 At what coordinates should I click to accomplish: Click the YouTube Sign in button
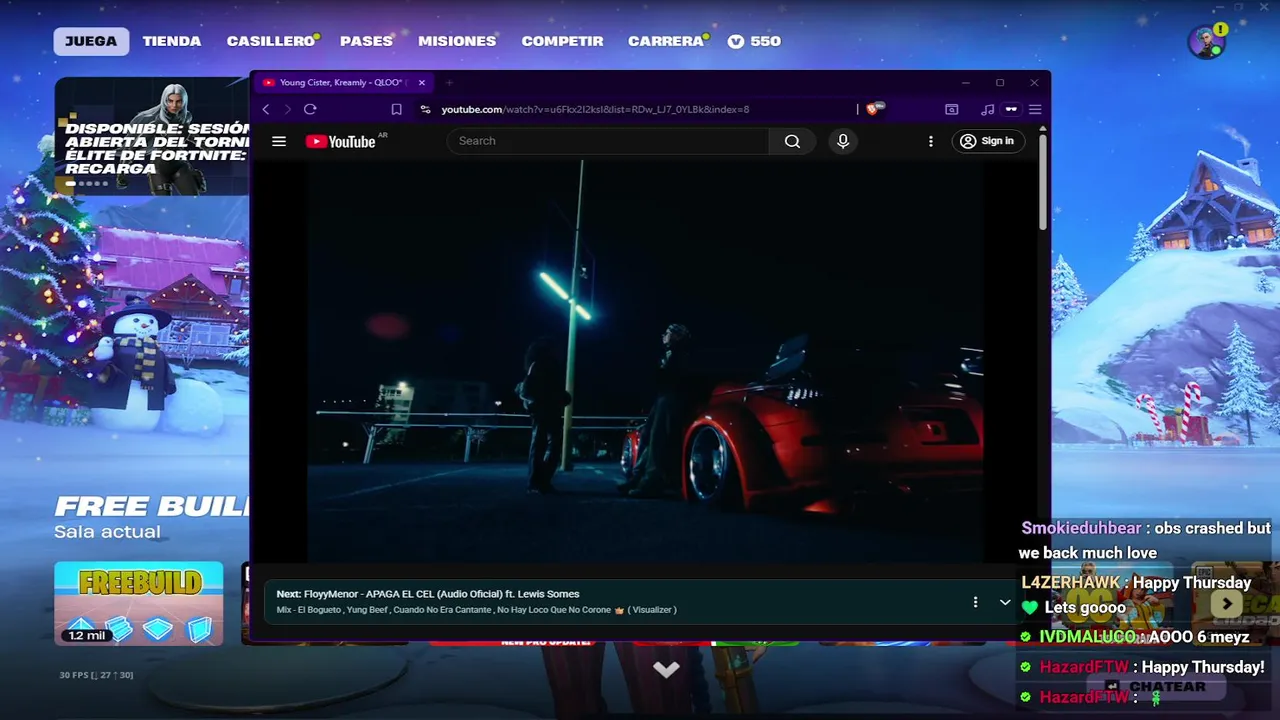pyautogui.click(x=987, y=141)
